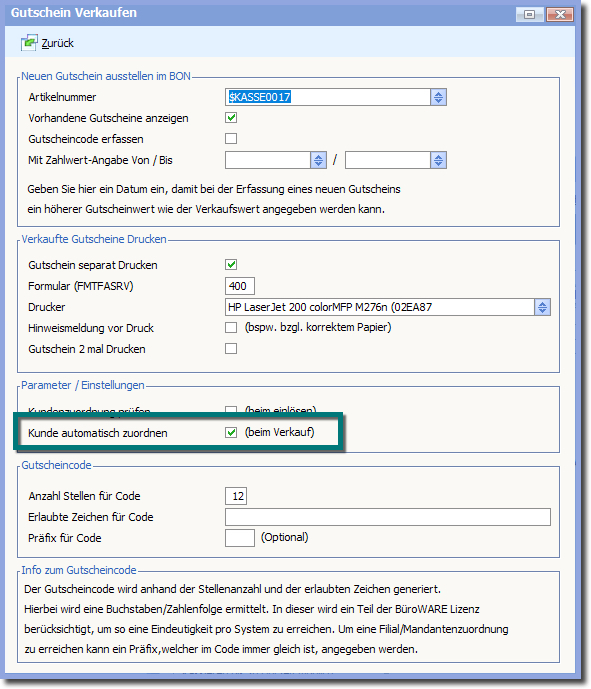This screenshot has height=689, width=591.
Task: Click the Drucker HP LaserJet field
Action: (380, 307)
